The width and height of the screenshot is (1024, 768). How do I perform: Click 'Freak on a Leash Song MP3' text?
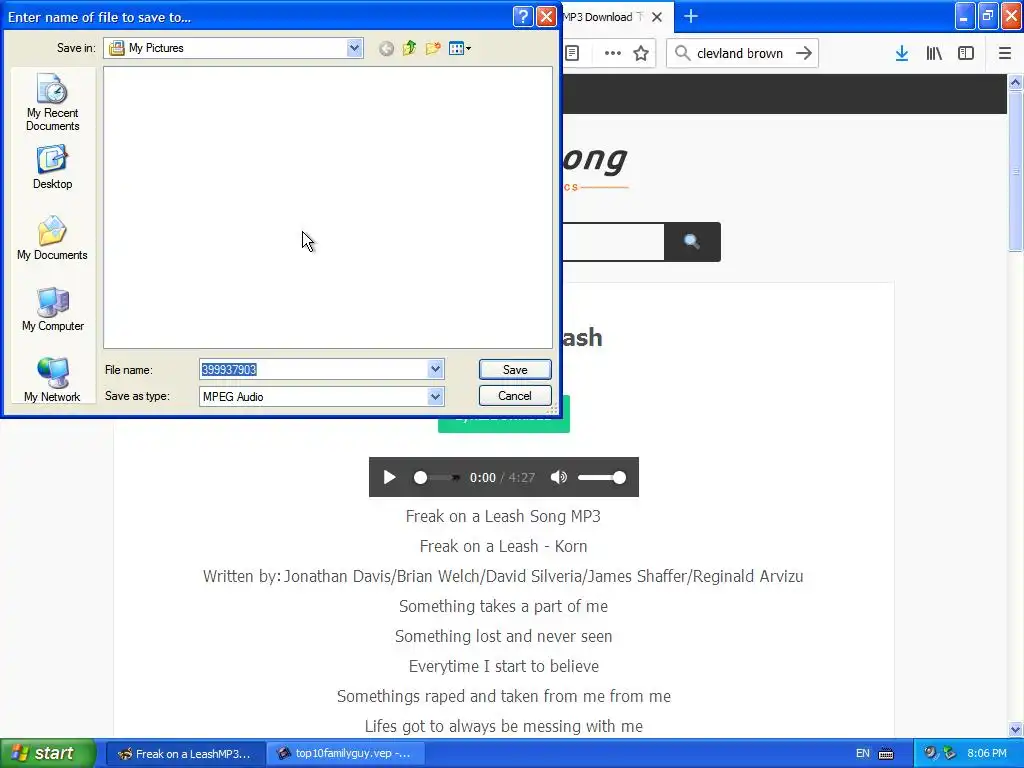[x=504, y=516]
